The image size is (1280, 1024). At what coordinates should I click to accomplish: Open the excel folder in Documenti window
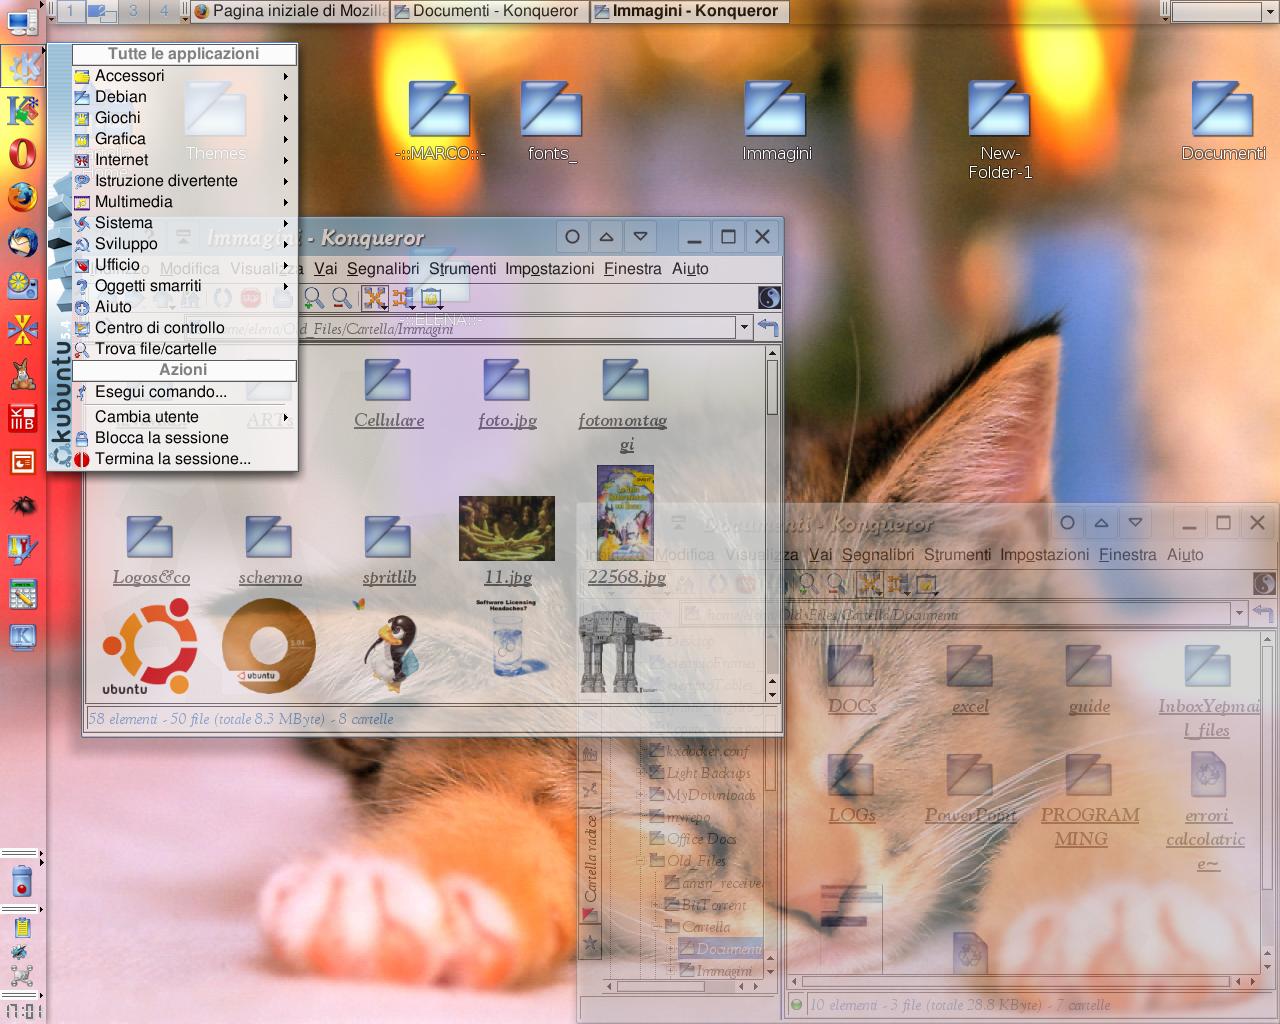click(x=970, y=680)
